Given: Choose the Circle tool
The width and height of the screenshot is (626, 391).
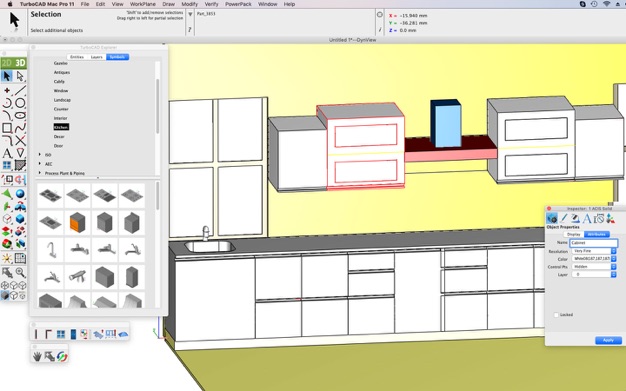Looking at the screenshot, I should point(20,103).
